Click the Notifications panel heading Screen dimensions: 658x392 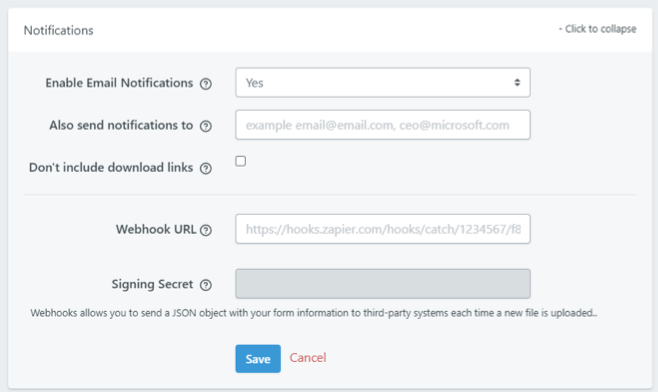click(x=58, y=30)
